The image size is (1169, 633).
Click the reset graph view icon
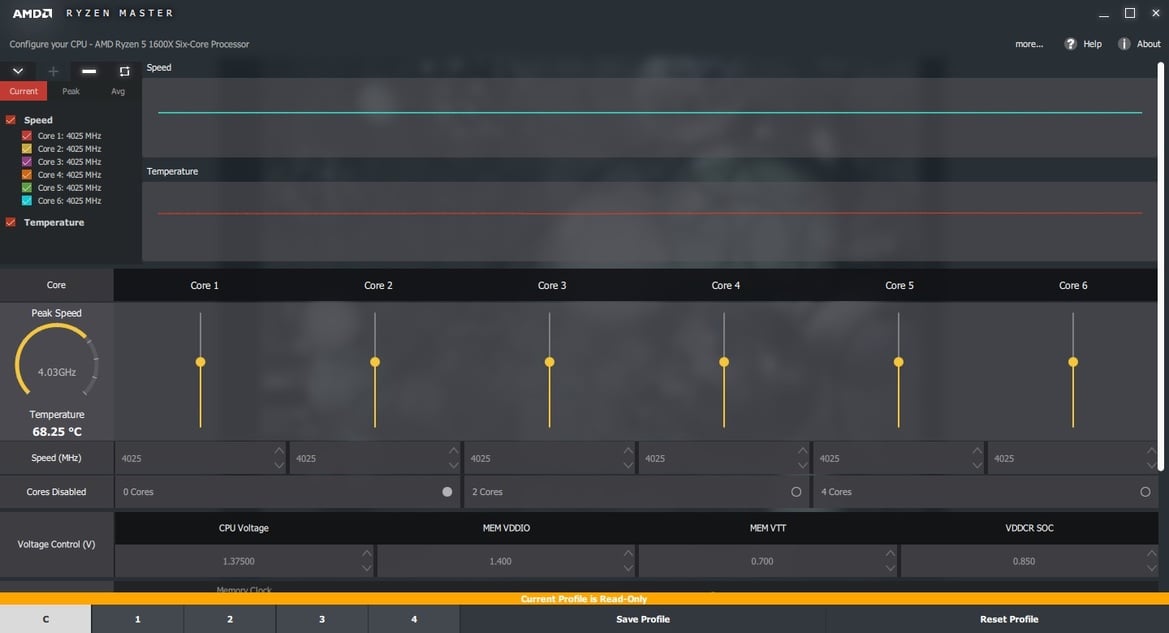pos(125,72)
